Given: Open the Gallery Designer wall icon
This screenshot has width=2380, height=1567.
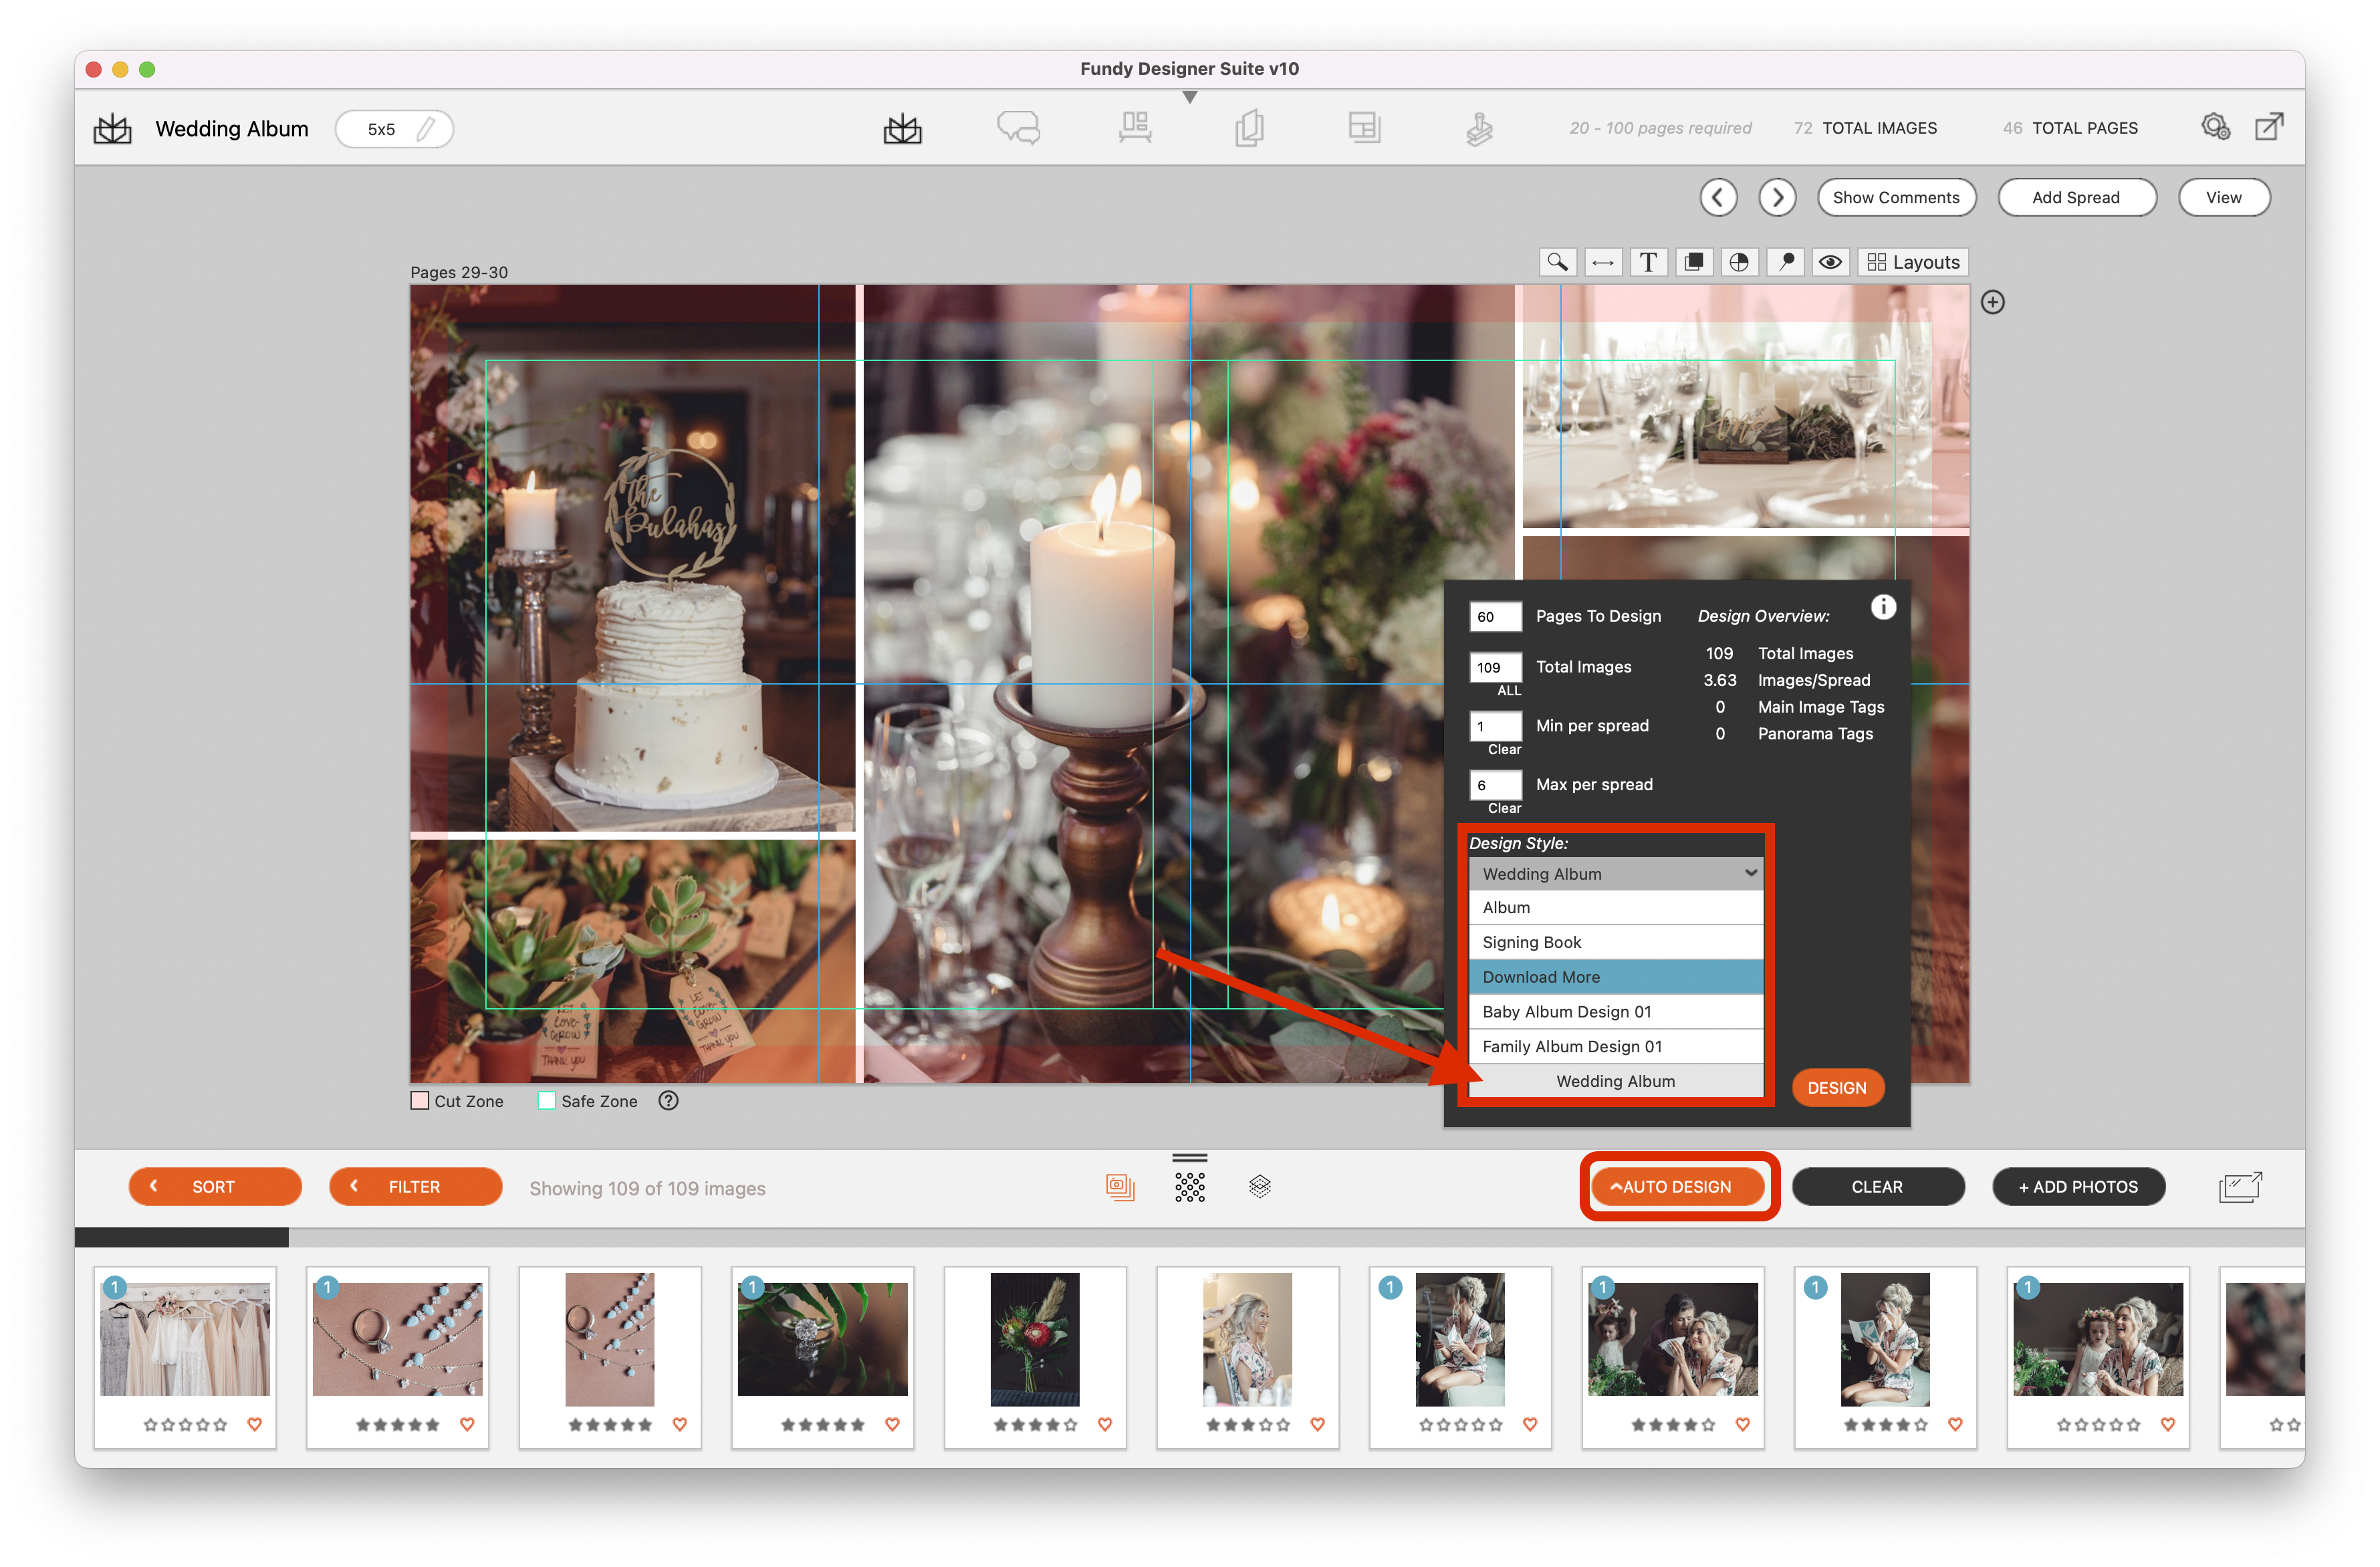Looking at the screenshot, I should tap(1134, 129).
